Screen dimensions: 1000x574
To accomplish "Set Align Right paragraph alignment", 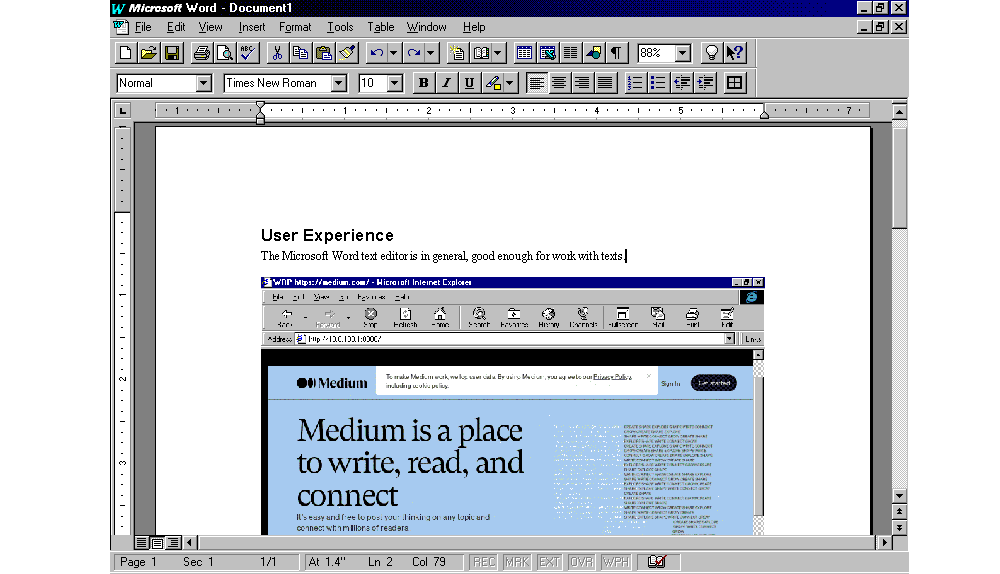I will pos(582,83).
